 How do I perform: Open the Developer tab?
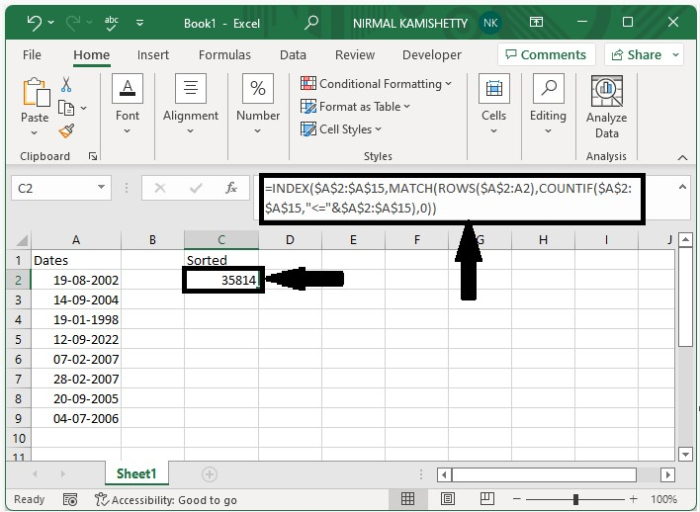pyautogui.click(x=432, y=55)
